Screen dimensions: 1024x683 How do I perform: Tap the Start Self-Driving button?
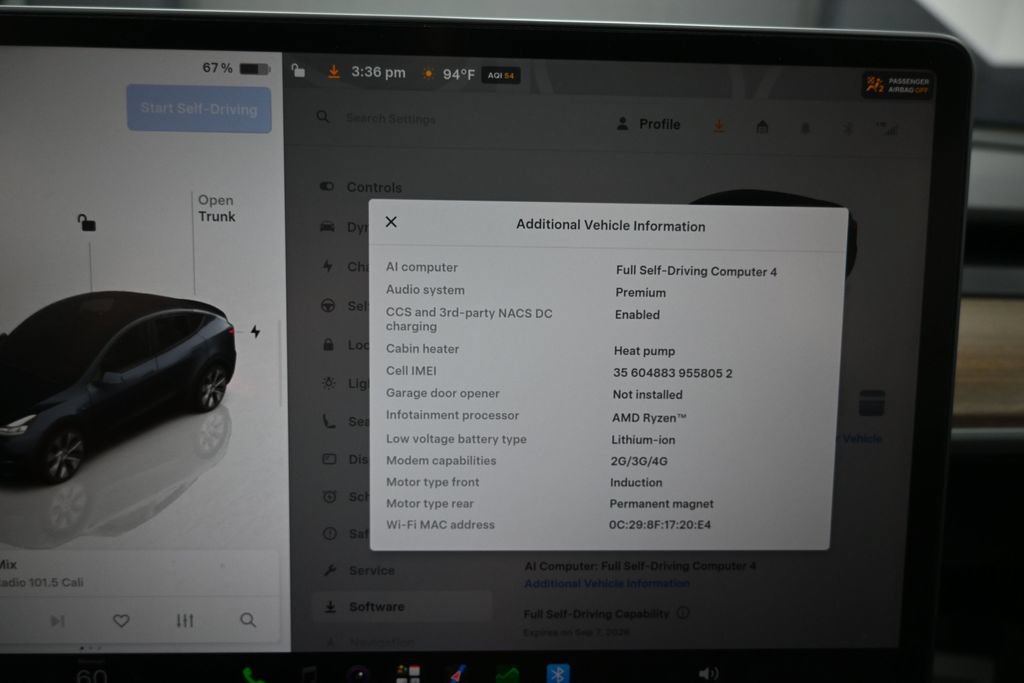coord(199,109)
